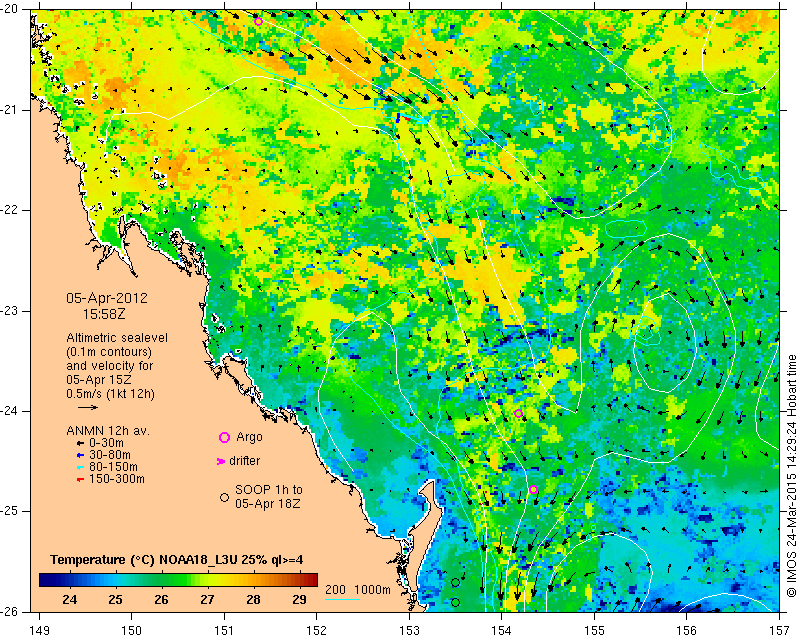Click the red 150-300m ANMN arrow symbol

(x=80, y=479)
